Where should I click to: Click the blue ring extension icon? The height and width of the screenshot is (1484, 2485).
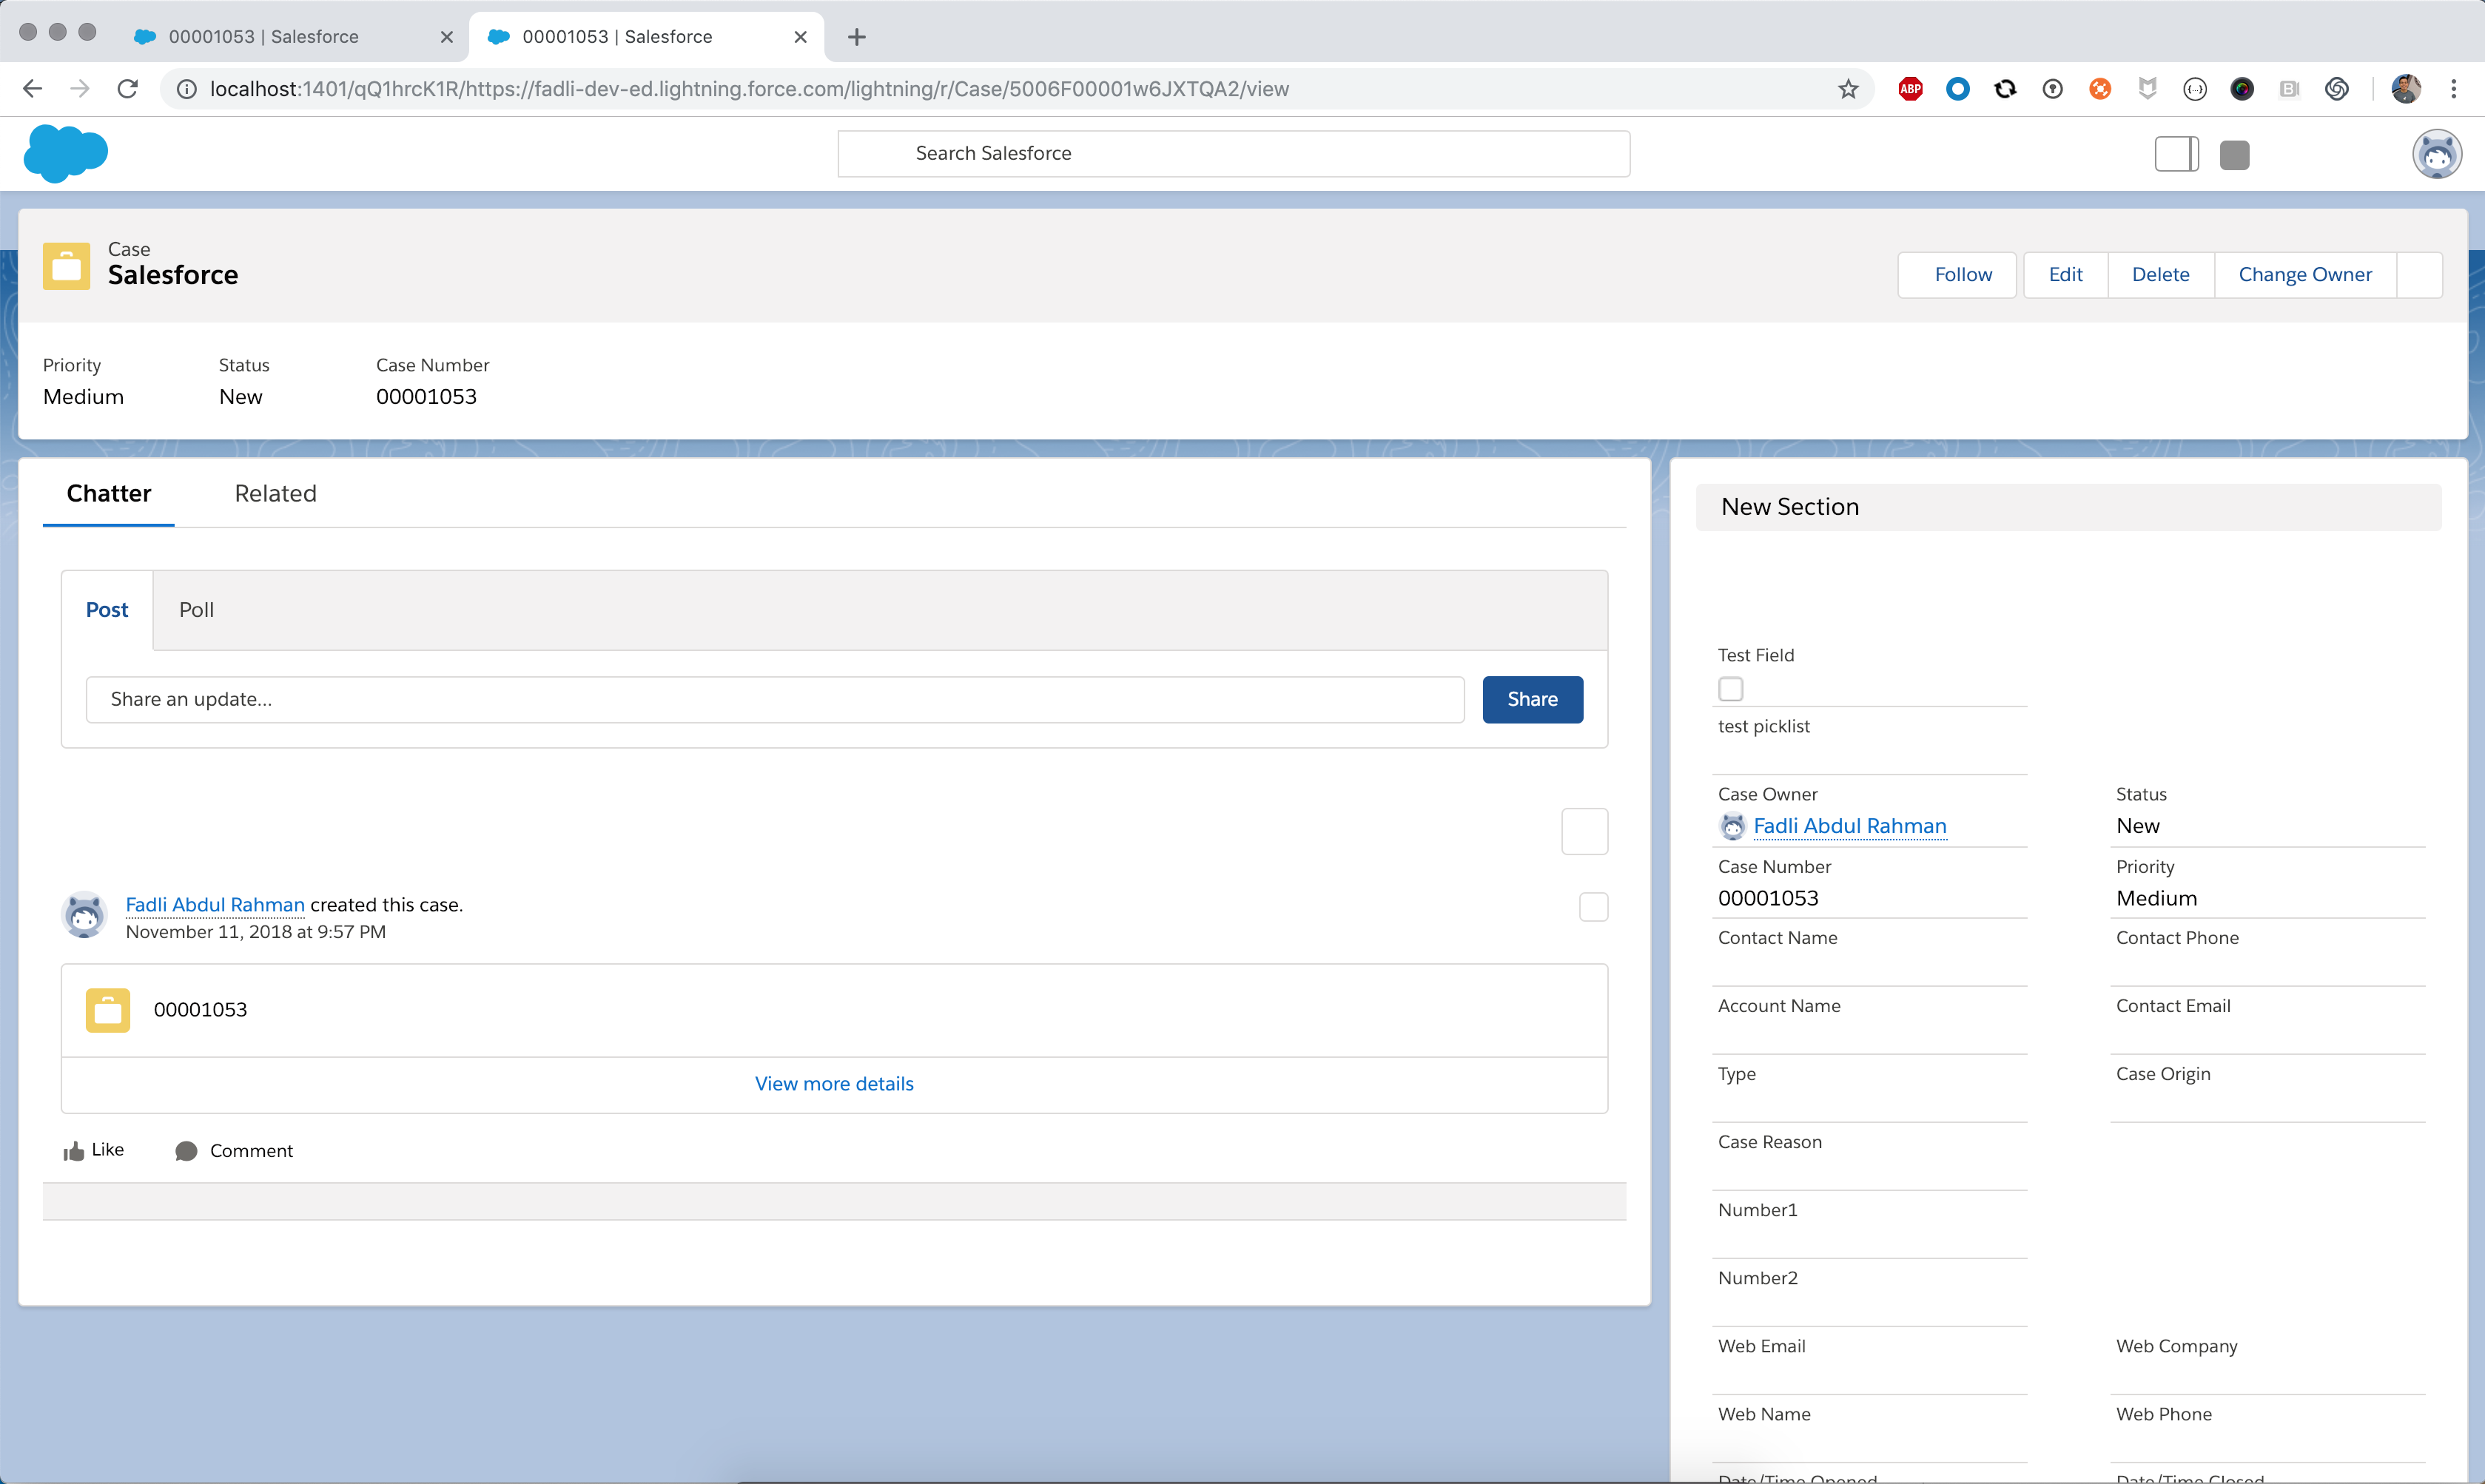click(x=1958, y=89)
